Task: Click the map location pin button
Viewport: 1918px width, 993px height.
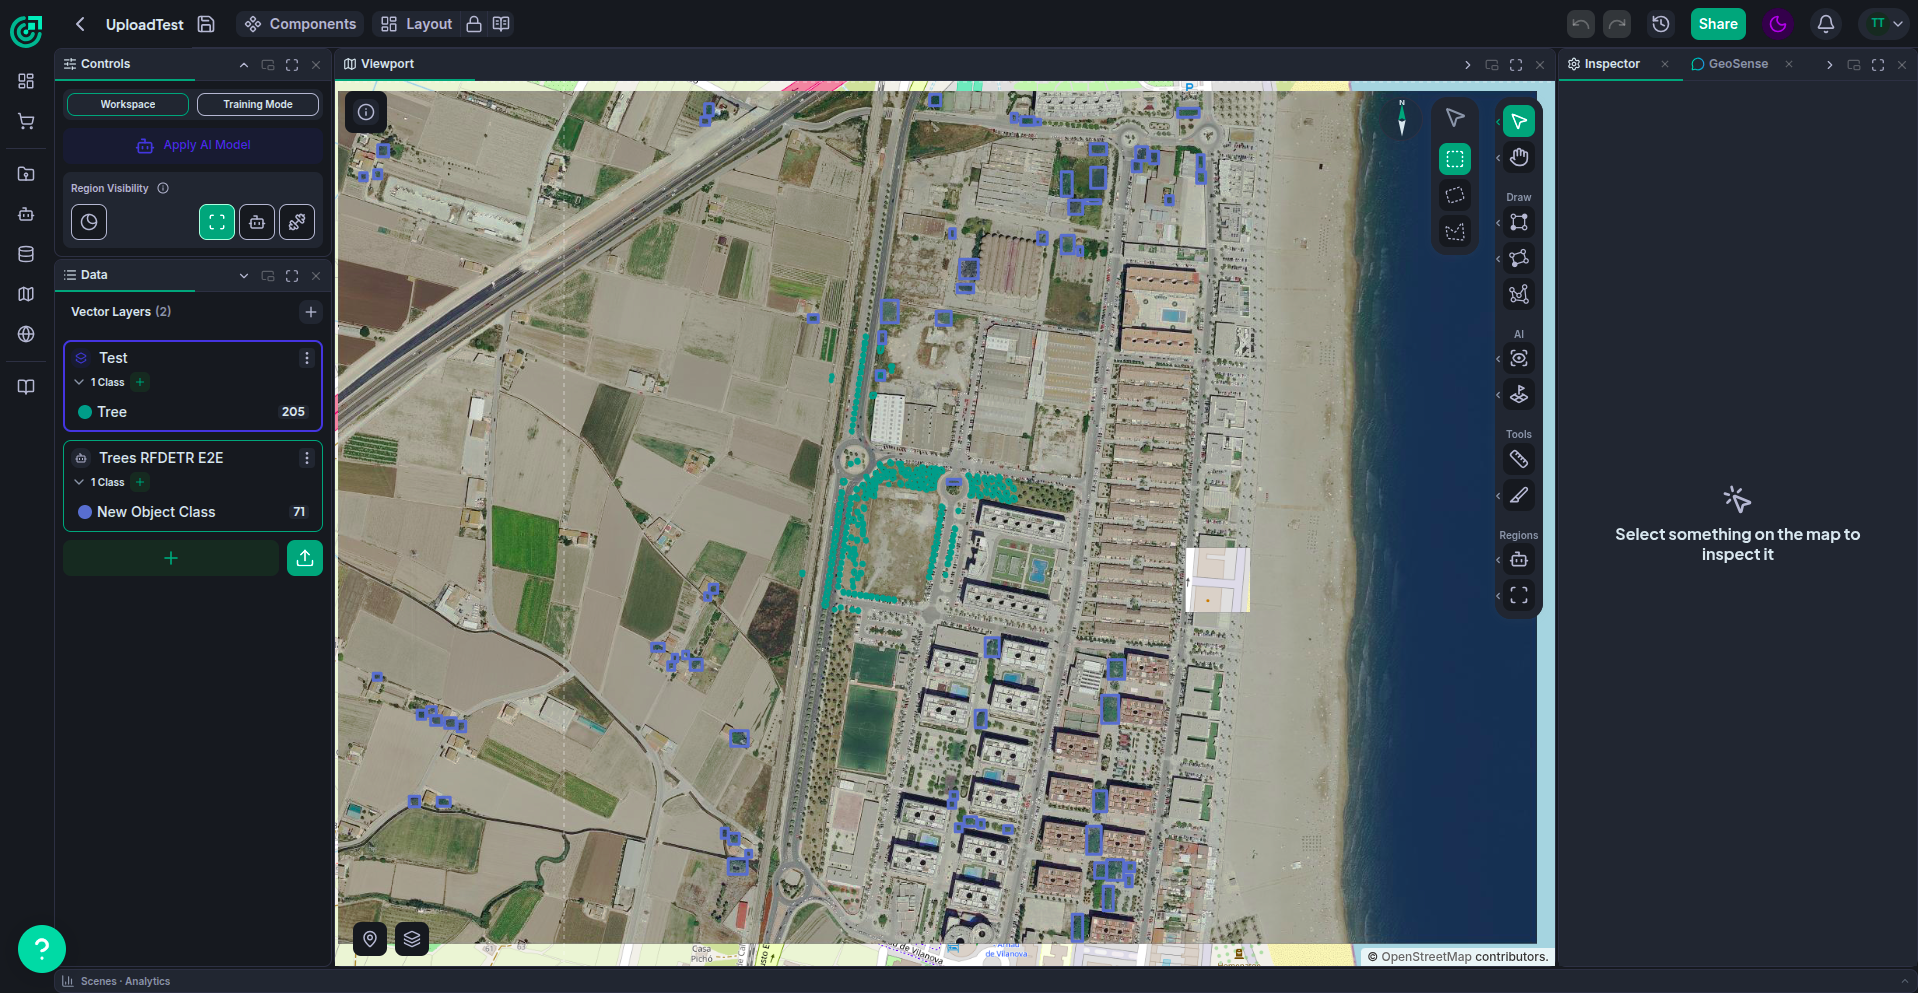Action: (x=370, y=939)
